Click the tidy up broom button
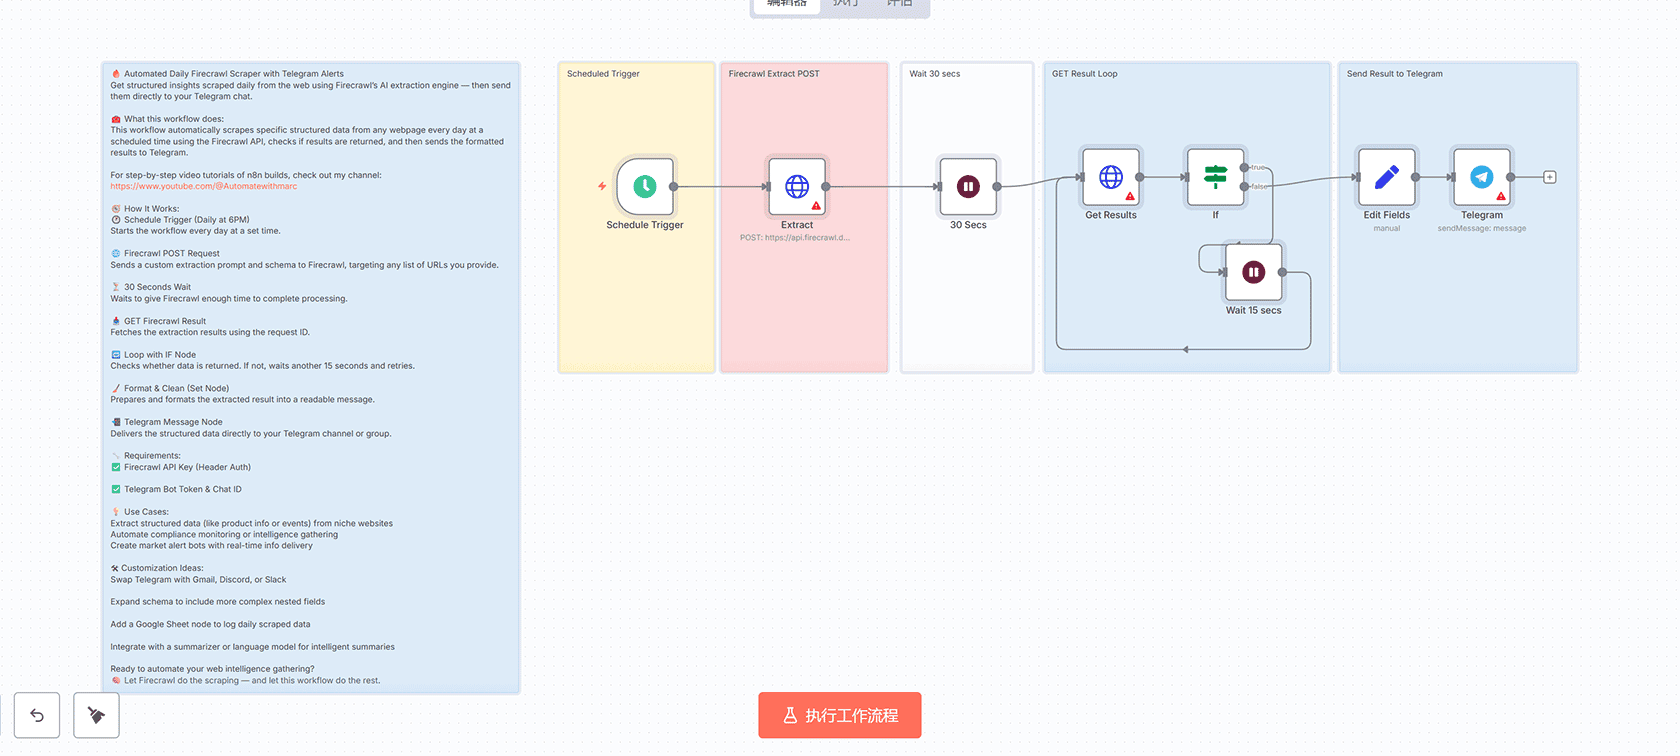The height and width of the screenshot is (756, 1680). (x=96, y=715)
